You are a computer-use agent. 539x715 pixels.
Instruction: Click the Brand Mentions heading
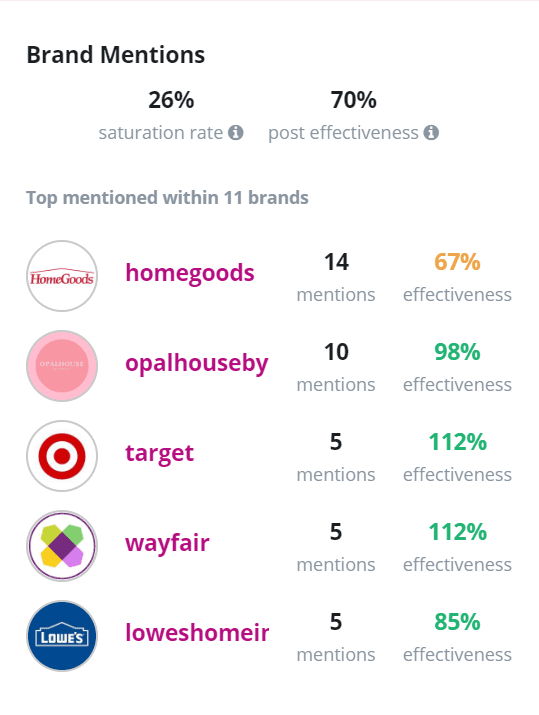coord(116,55)
